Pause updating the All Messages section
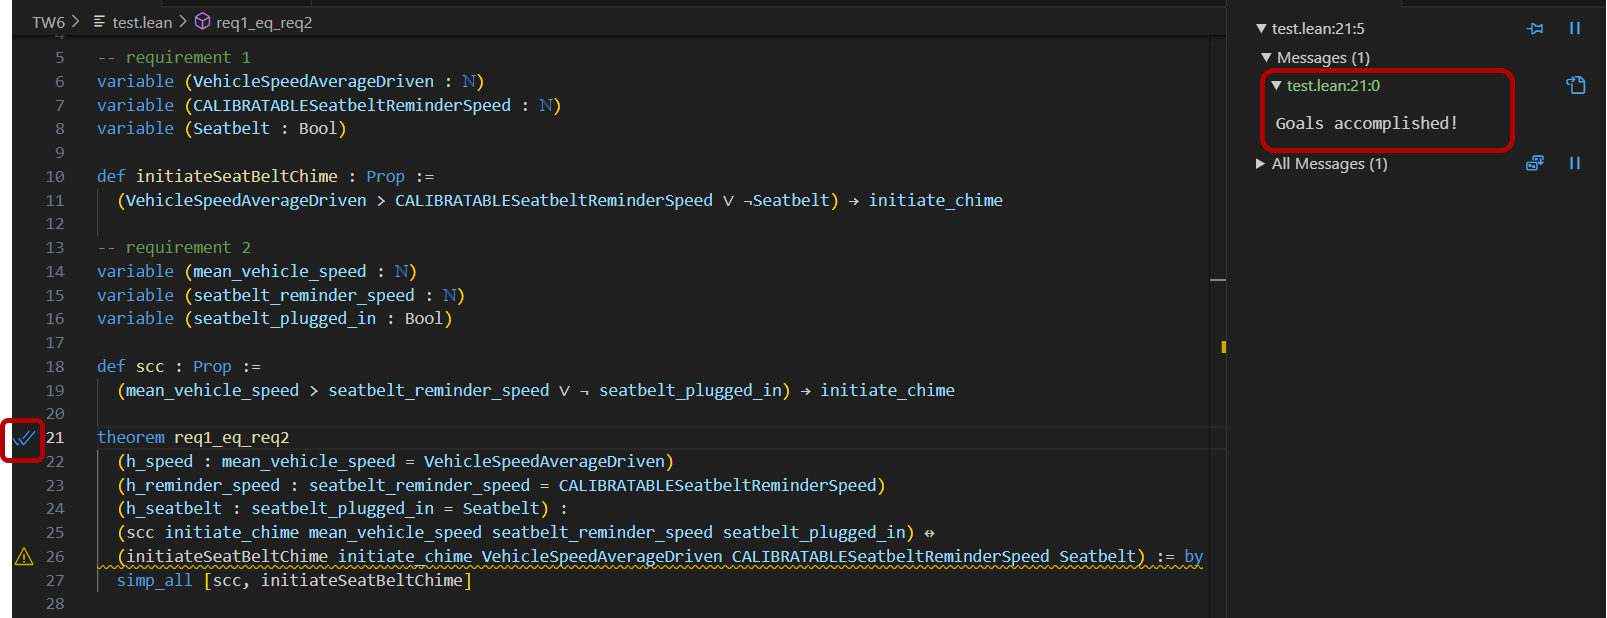The width and height of the screenshot is (1607, 618). pos(1575,163)
